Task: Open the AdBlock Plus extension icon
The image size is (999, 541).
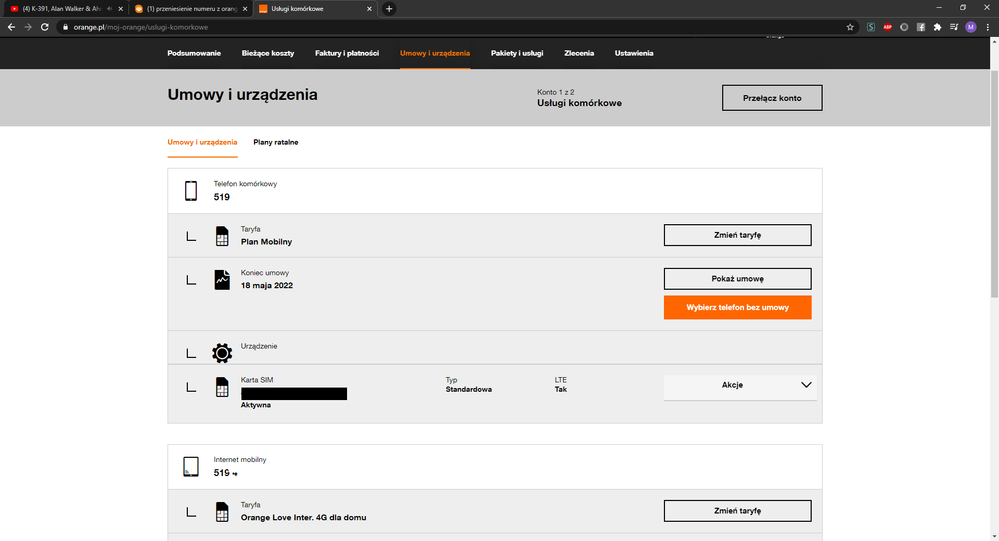Action: tap(887, 27)
